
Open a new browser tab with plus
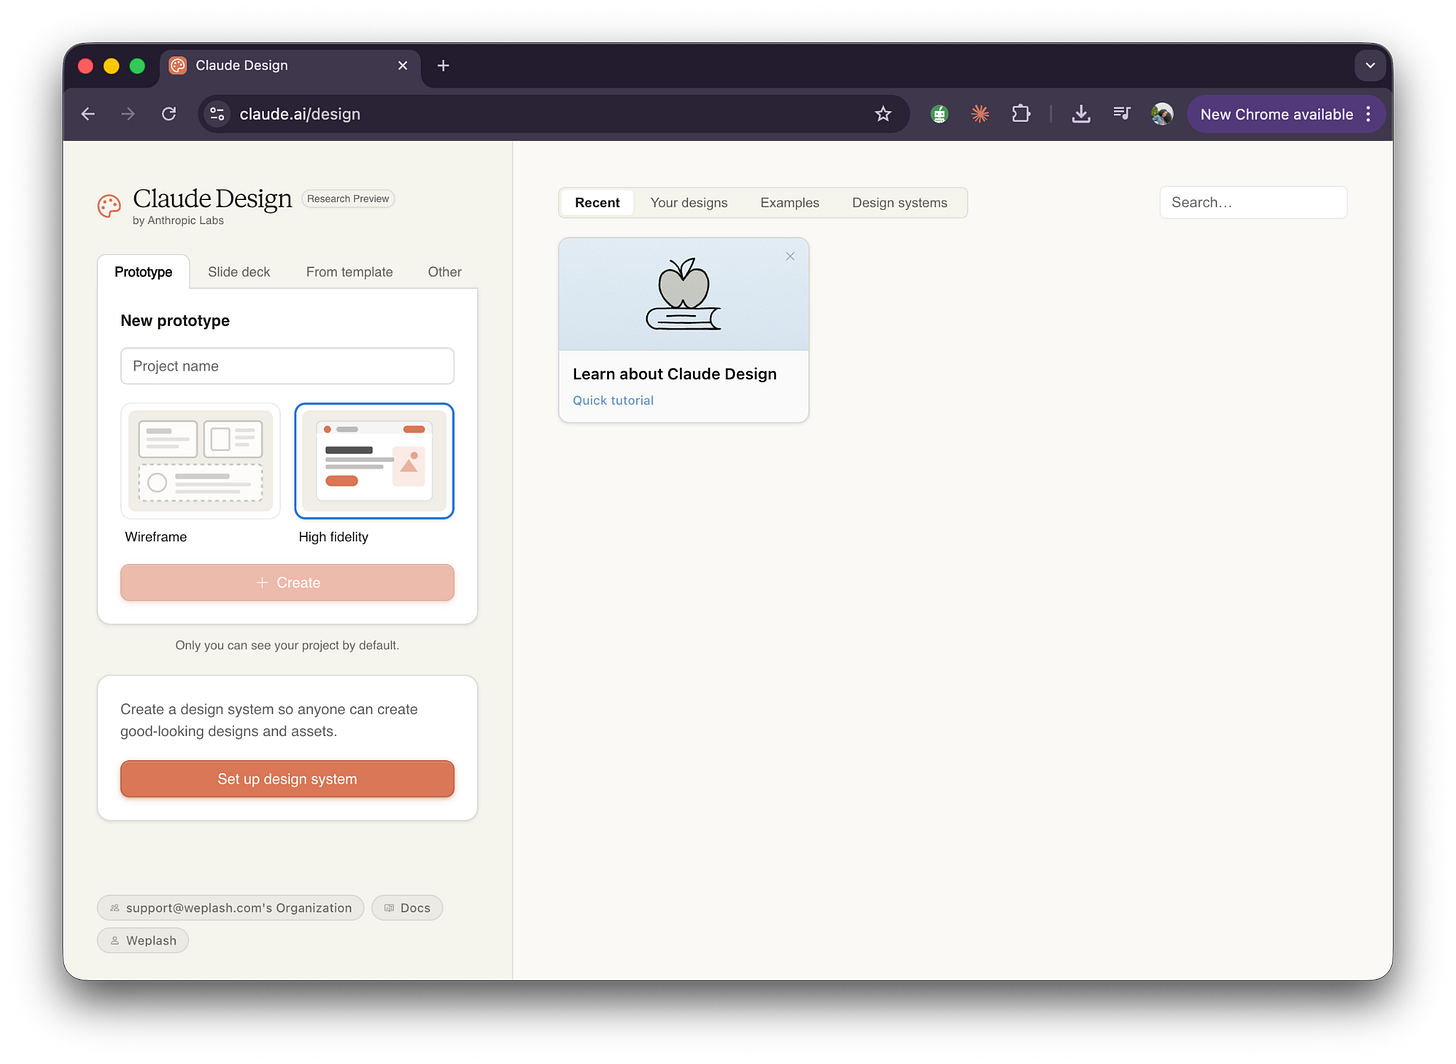443,65
